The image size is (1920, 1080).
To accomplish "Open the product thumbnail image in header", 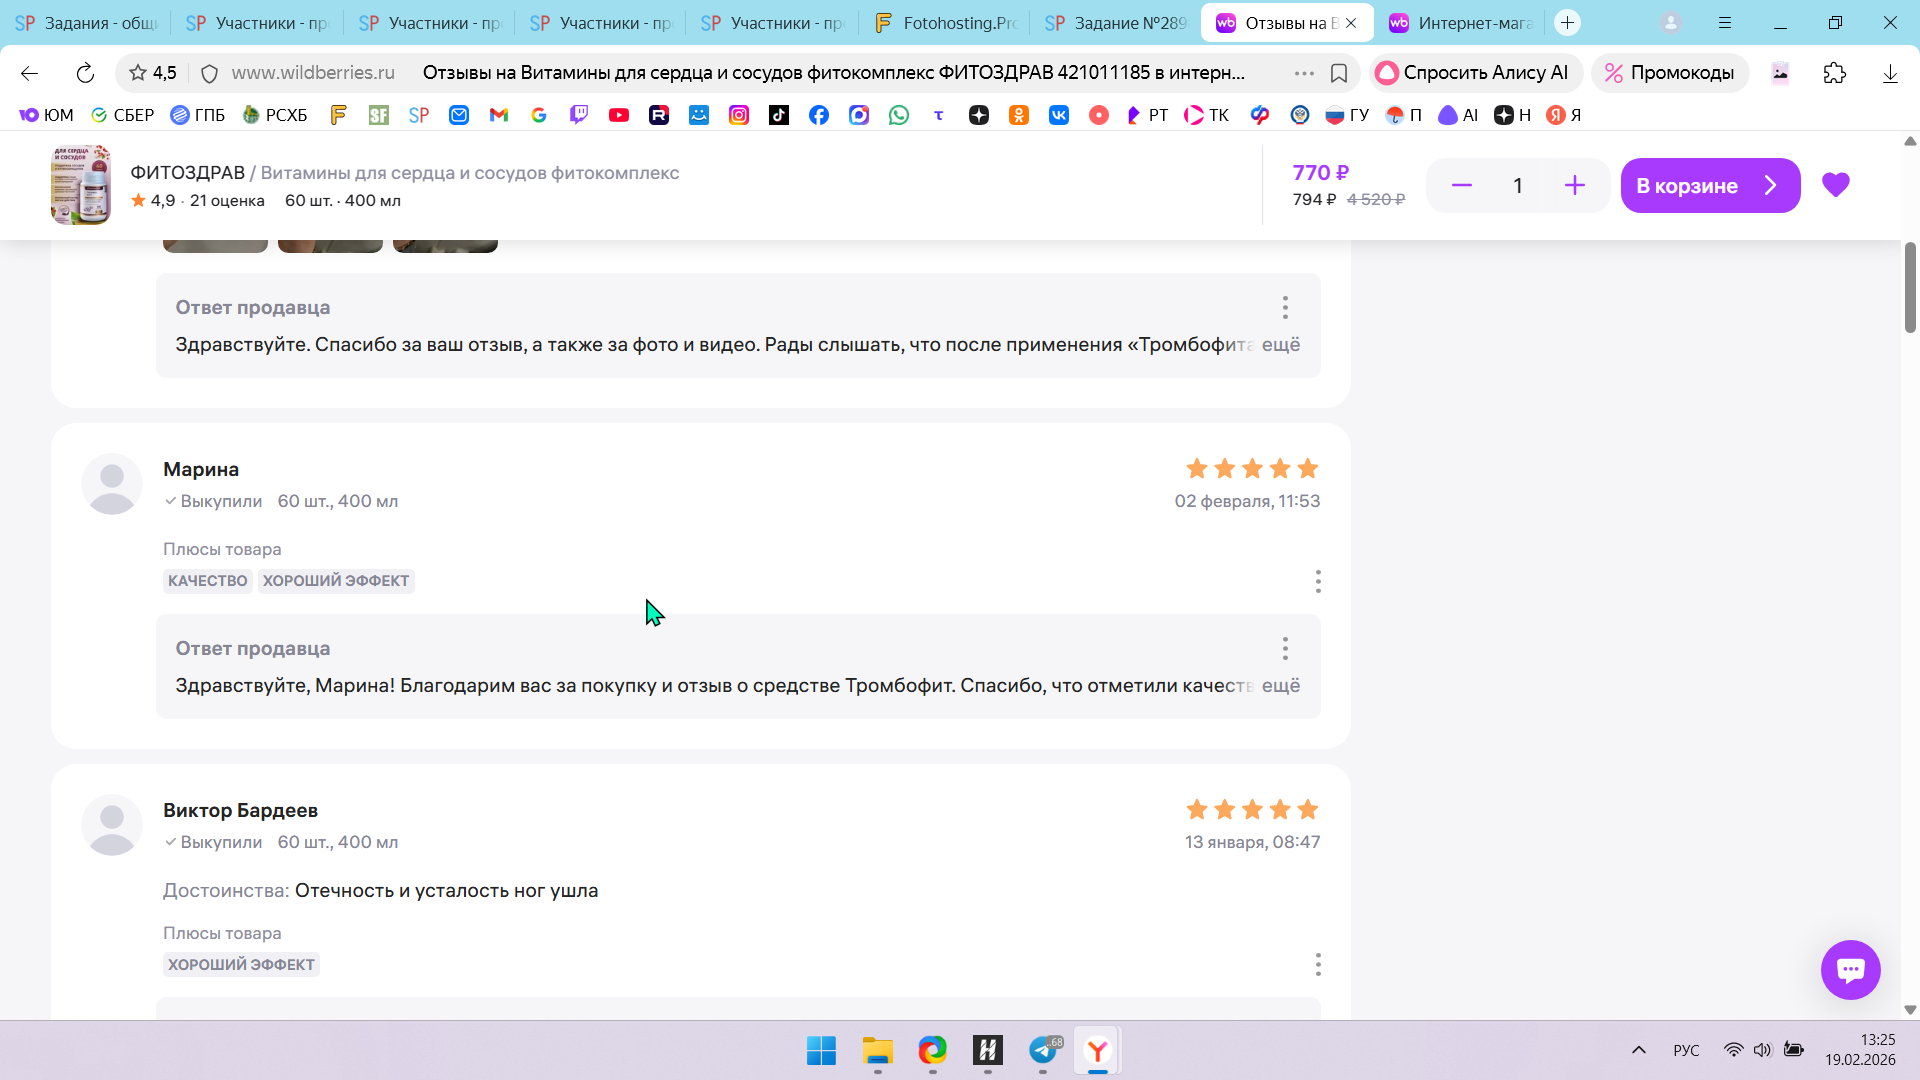I will 81,185.
